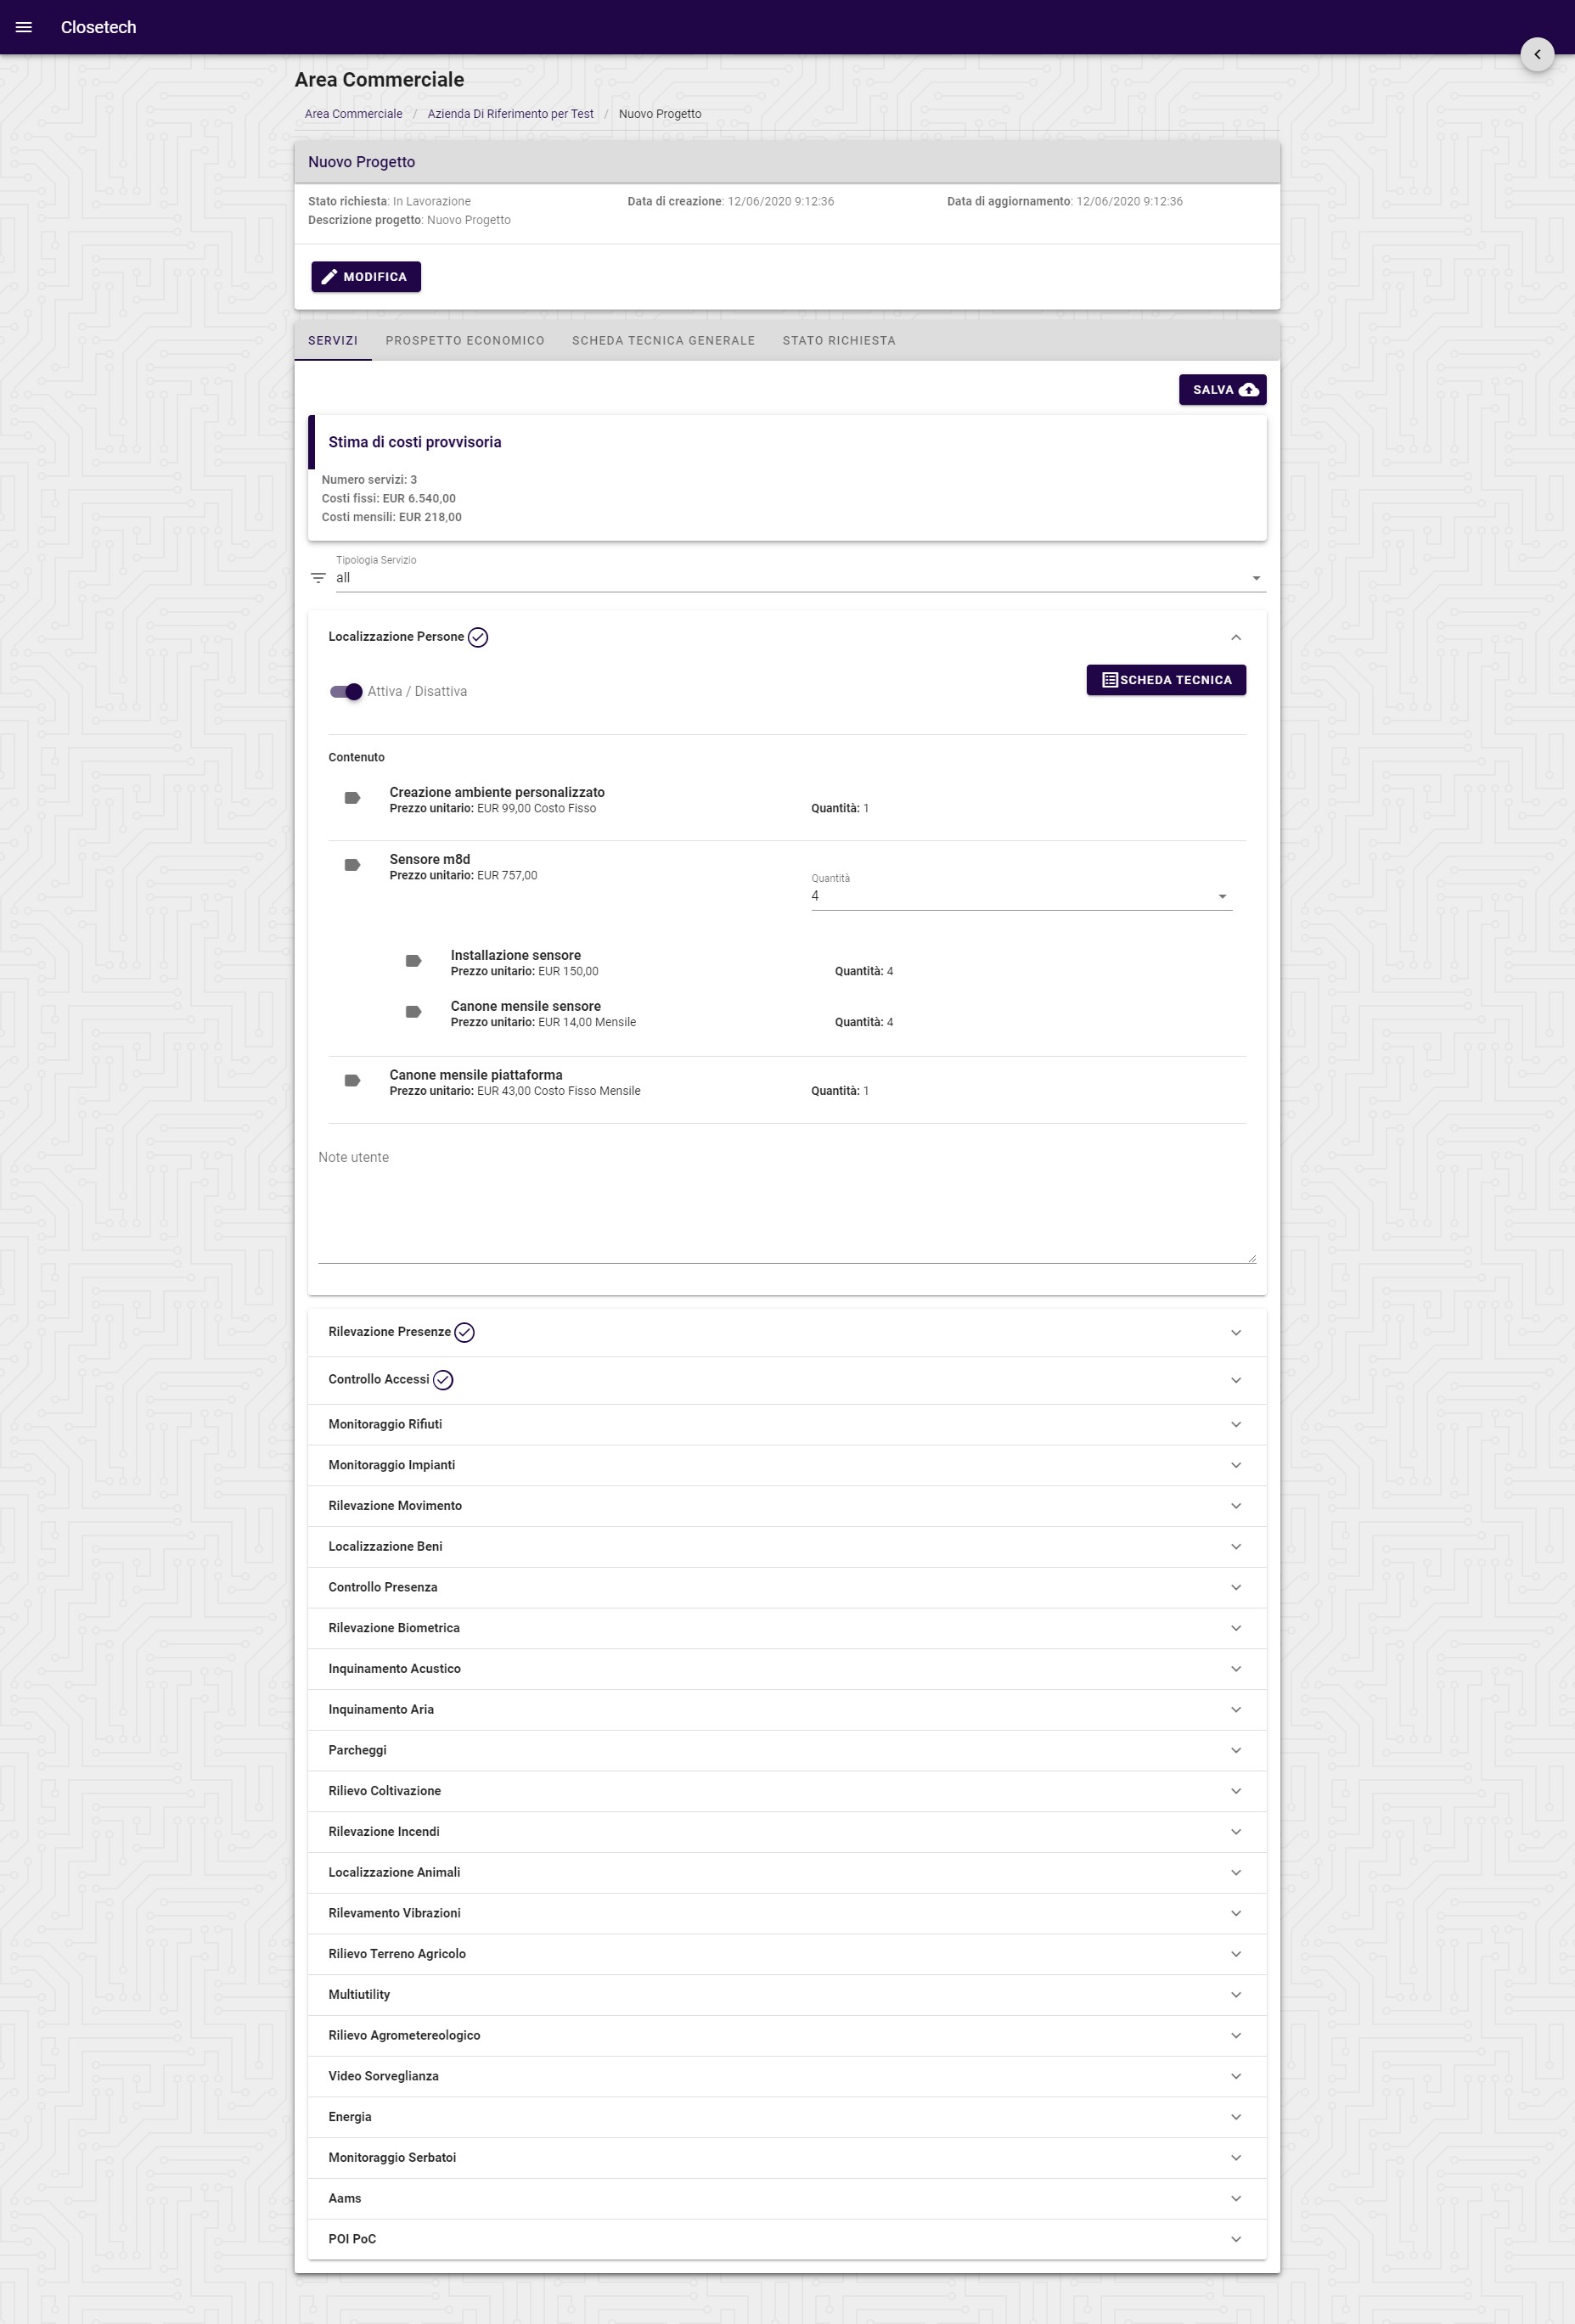Click the Modifica button

coord(366,277)
